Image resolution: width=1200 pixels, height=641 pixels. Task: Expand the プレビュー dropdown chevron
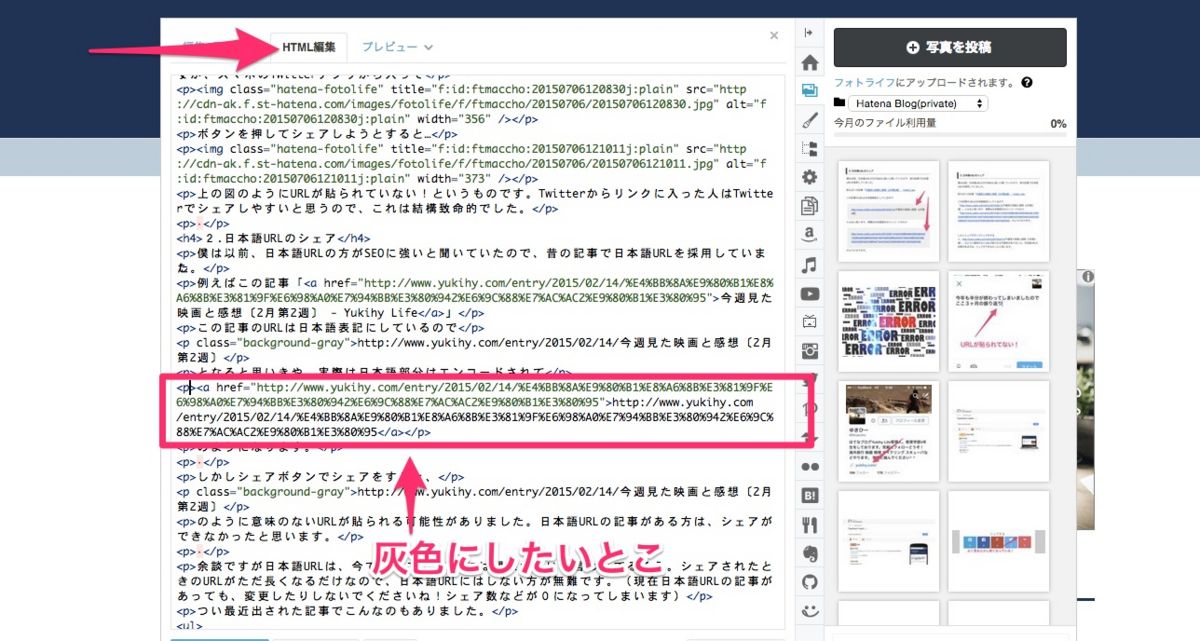428,47
